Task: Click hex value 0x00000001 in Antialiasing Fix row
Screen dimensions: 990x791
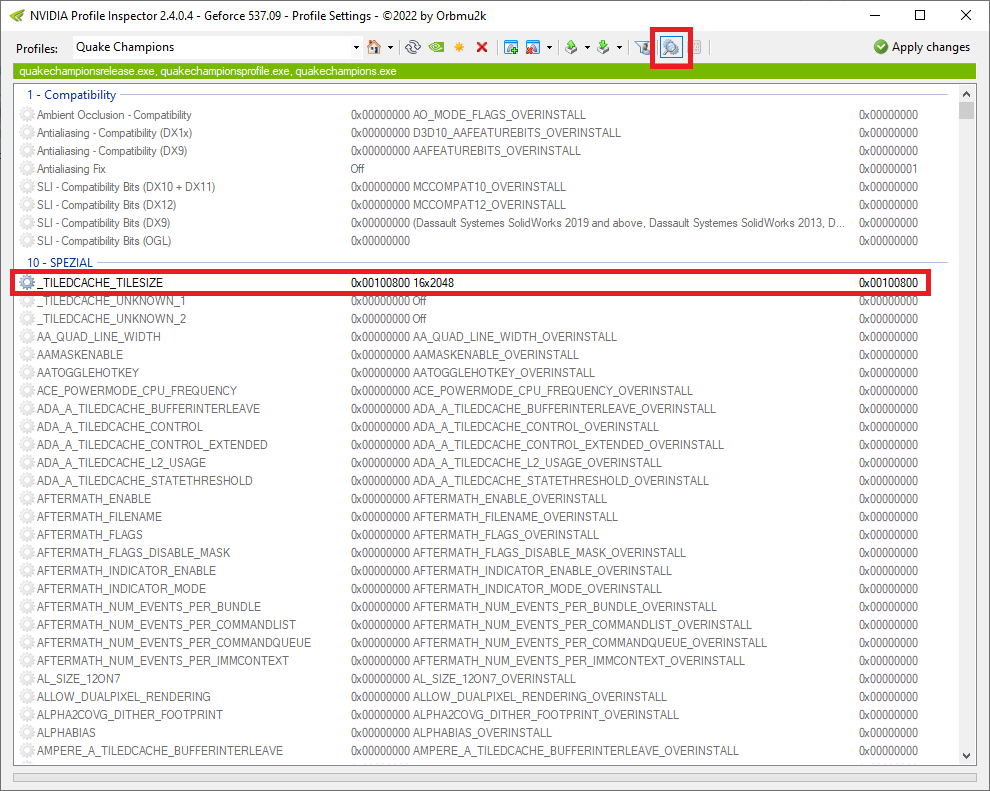Action: 888,169
